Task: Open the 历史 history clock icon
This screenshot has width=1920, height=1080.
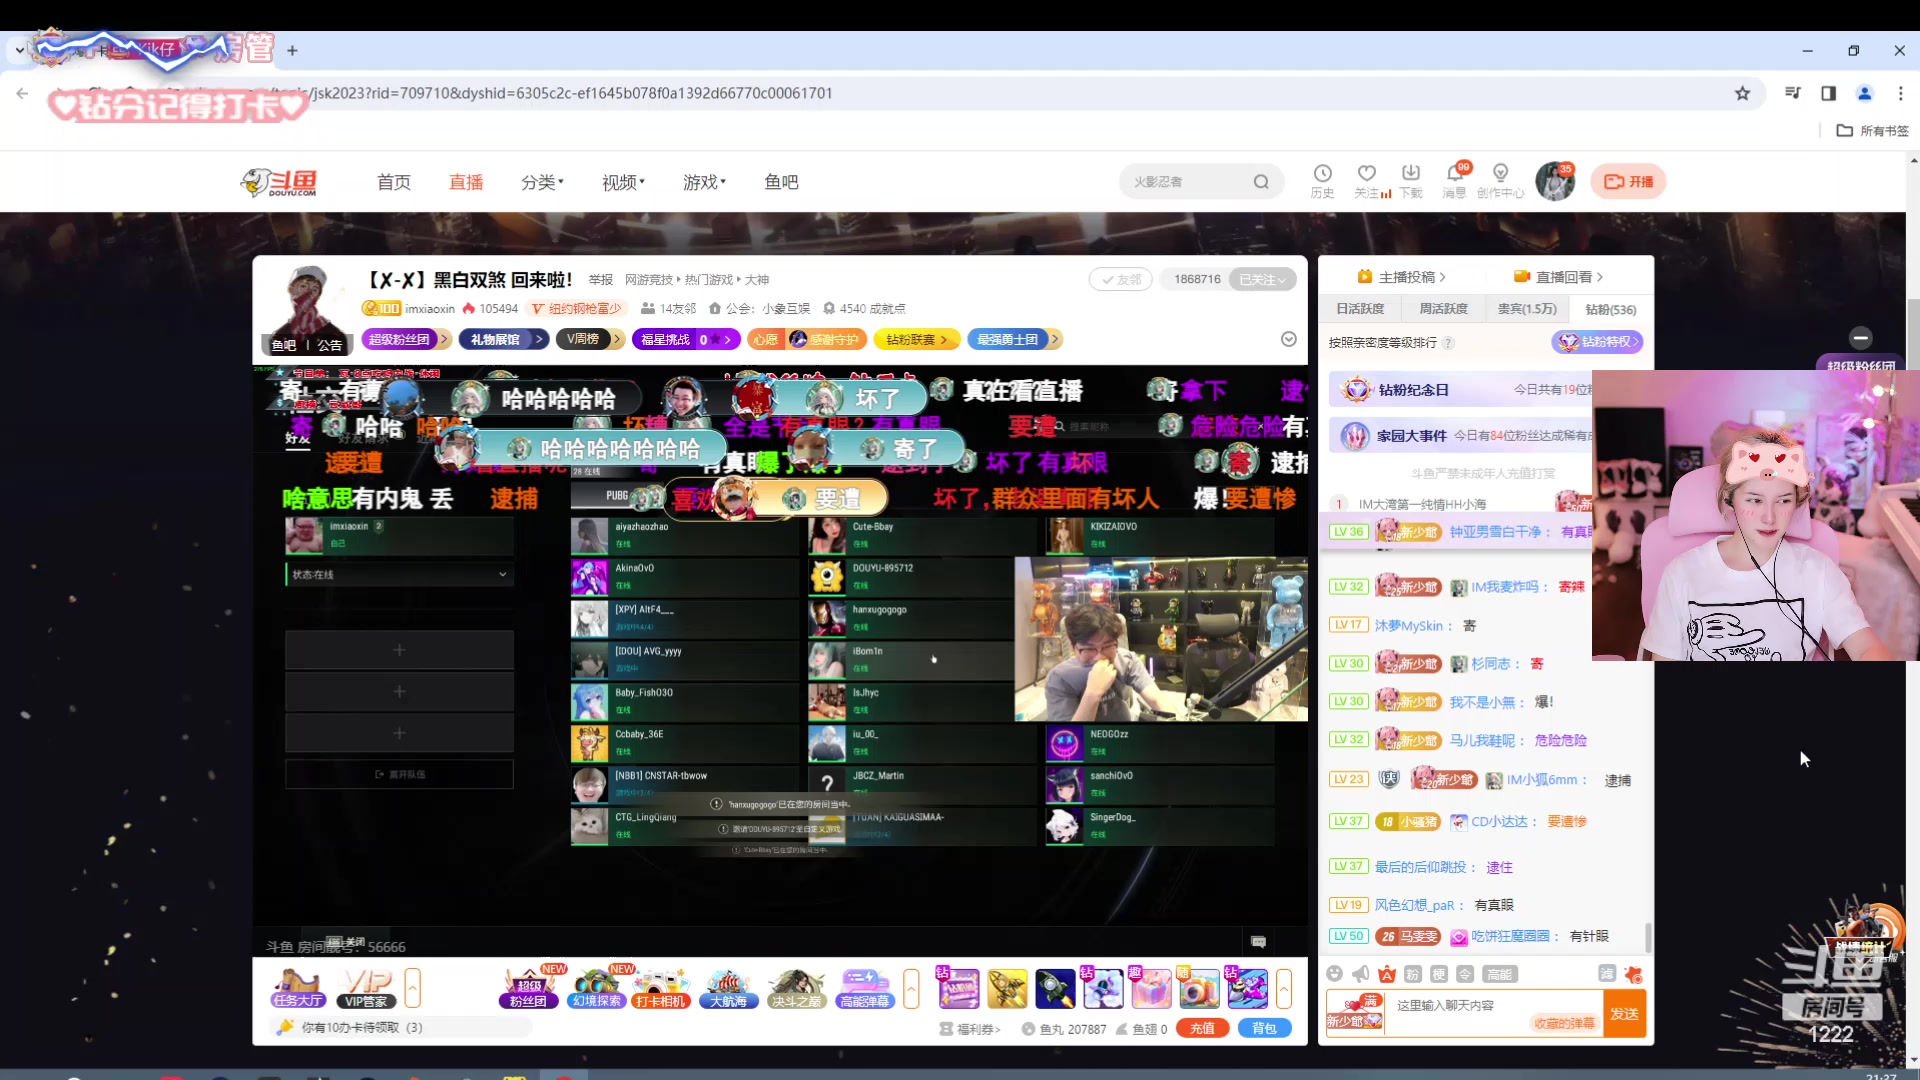Action: tap(1322, 180)
